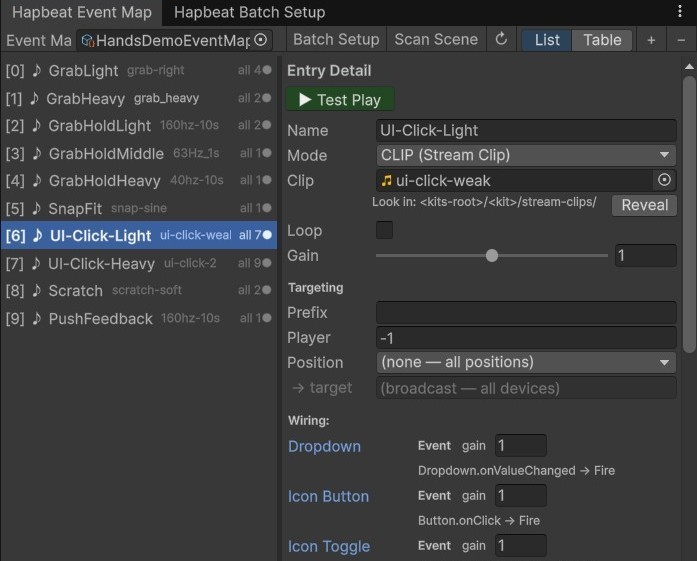Click the HandsDemoEventMap asset field

(x=174, y=40)
